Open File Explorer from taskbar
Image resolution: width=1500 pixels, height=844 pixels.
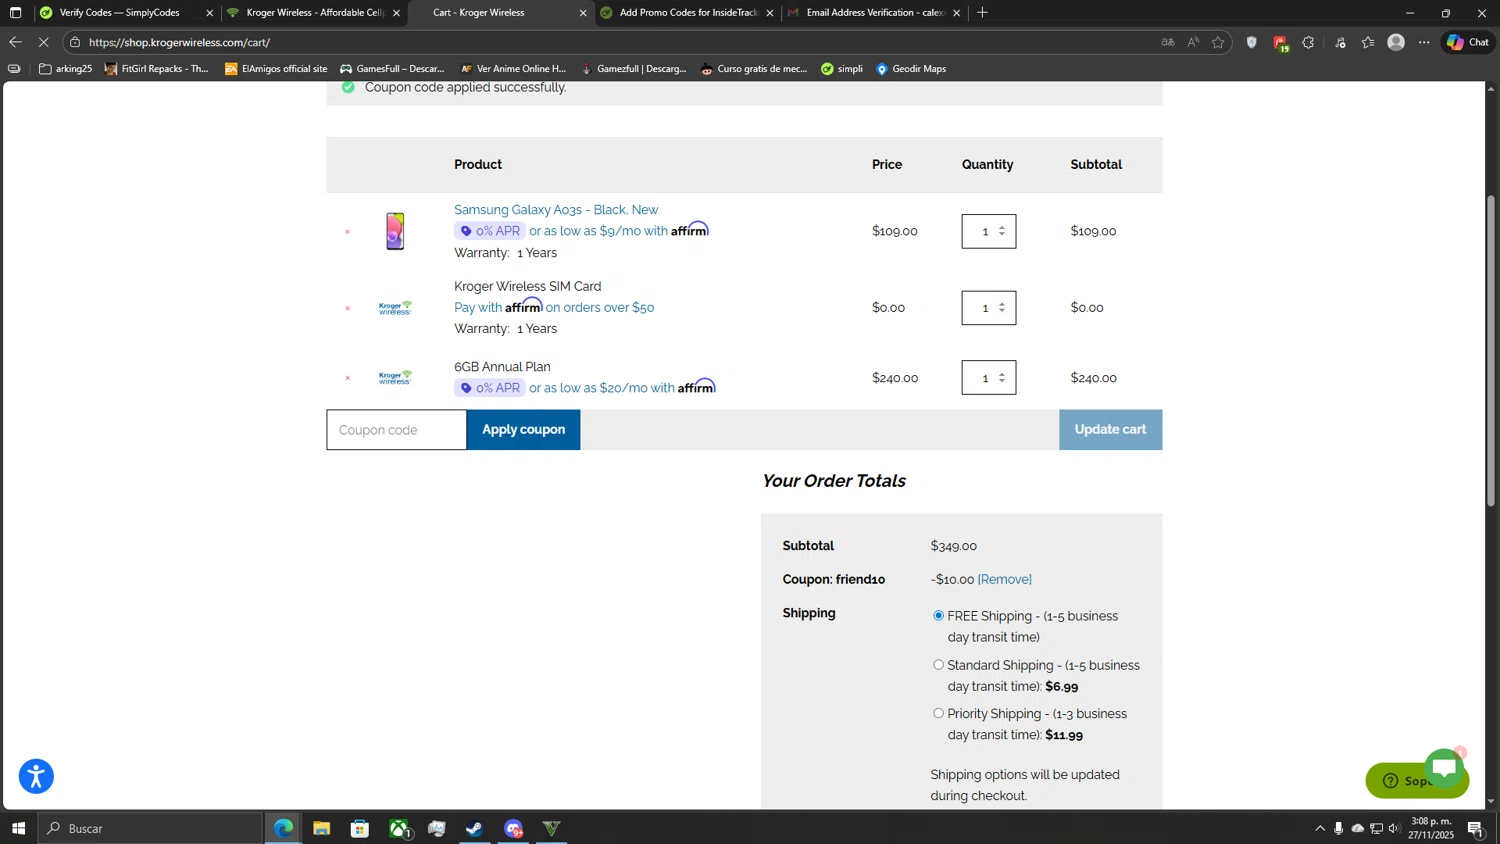321,828
